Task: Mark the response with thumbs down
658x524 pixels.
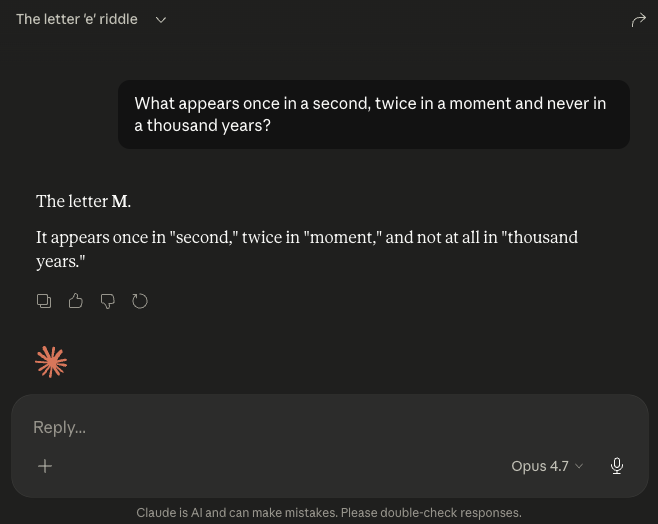Action: 108,301
